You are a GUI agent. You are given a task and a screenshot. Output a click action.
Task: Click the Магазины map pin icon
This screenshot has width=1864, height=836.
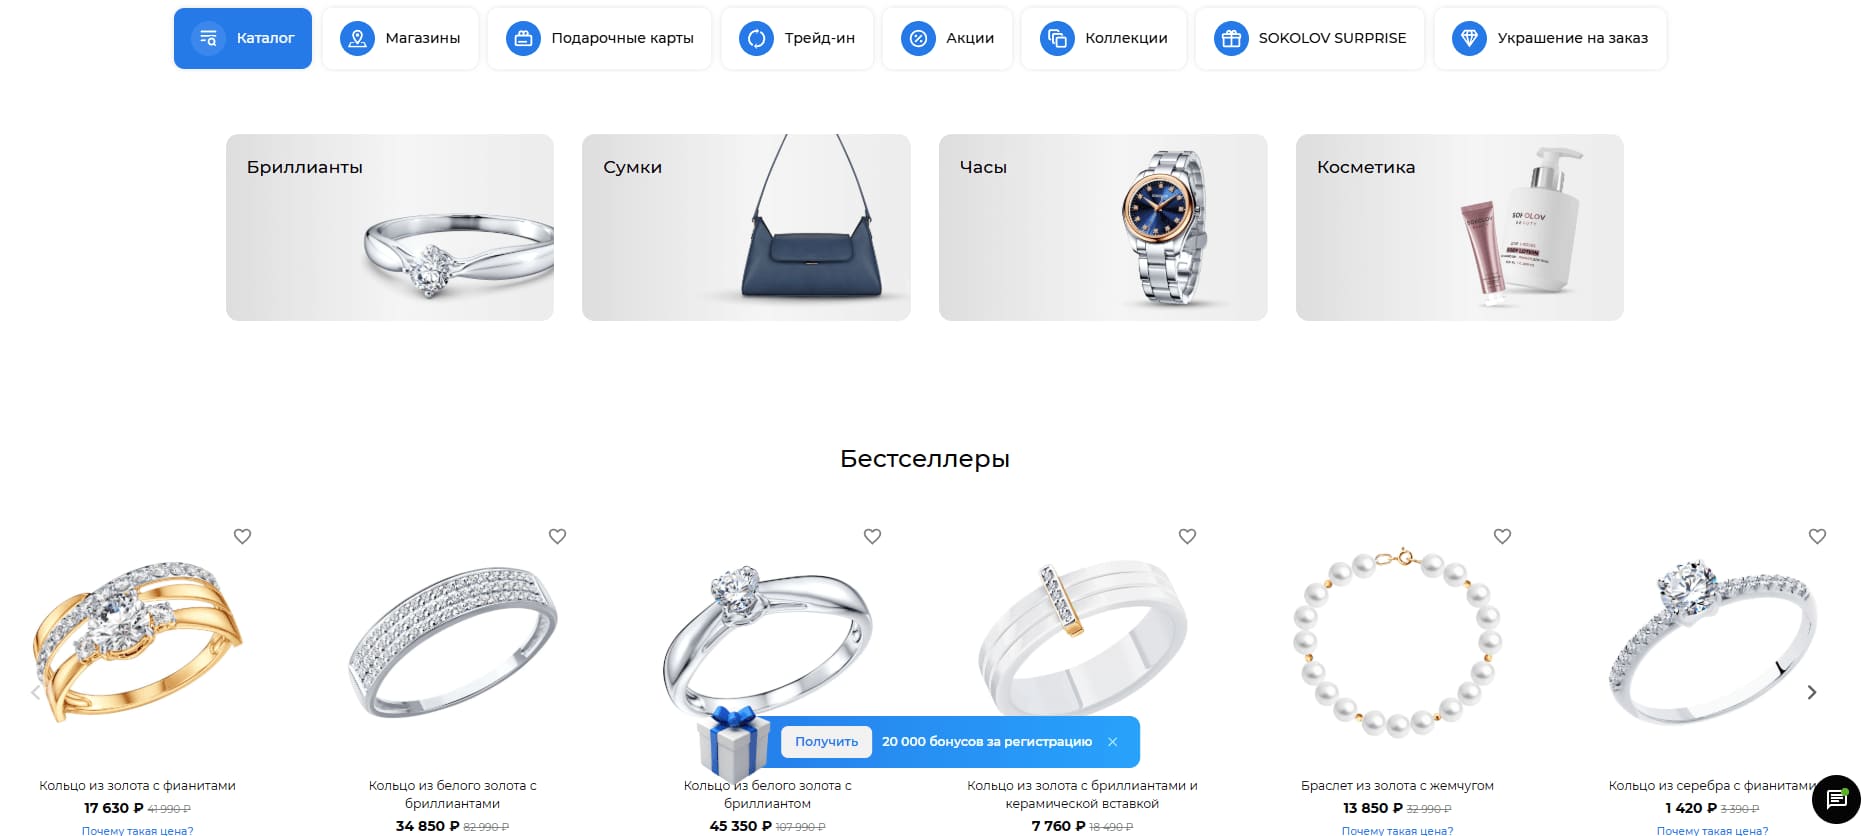(x=357, y=38)
